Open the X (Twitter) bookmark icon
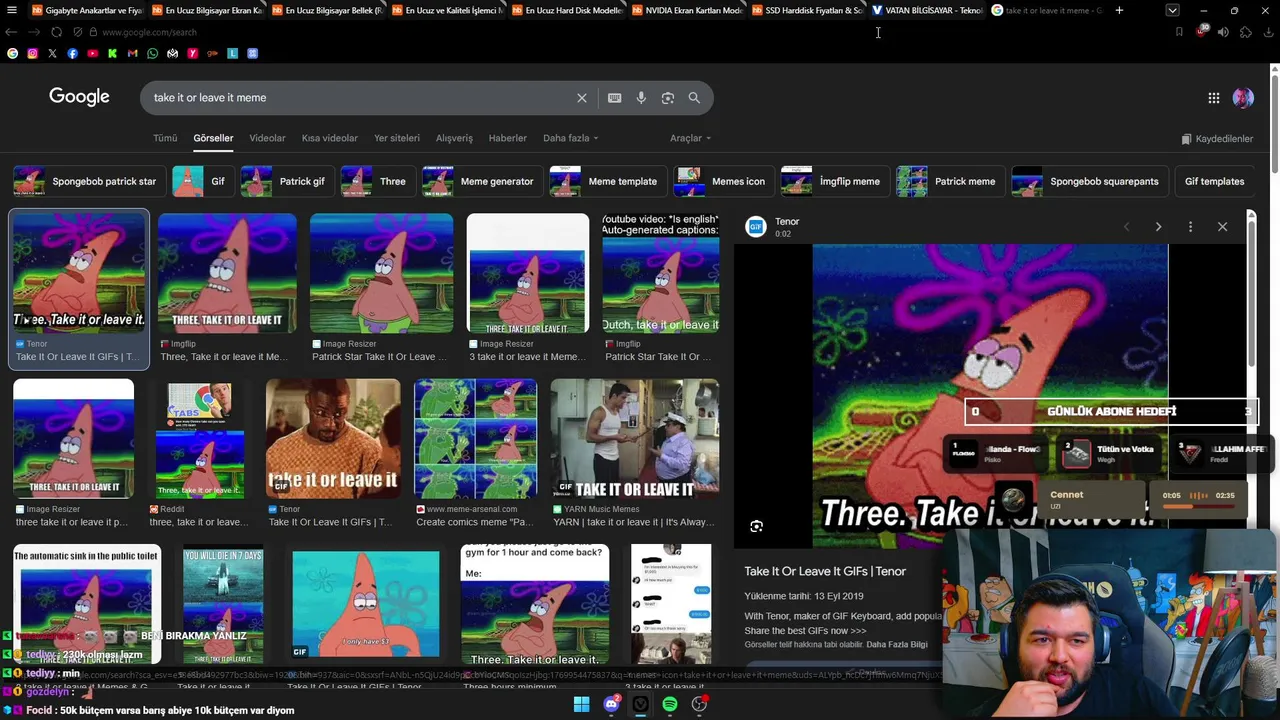The height and width of the screenshot is (720, 1280). pos(52,53)
